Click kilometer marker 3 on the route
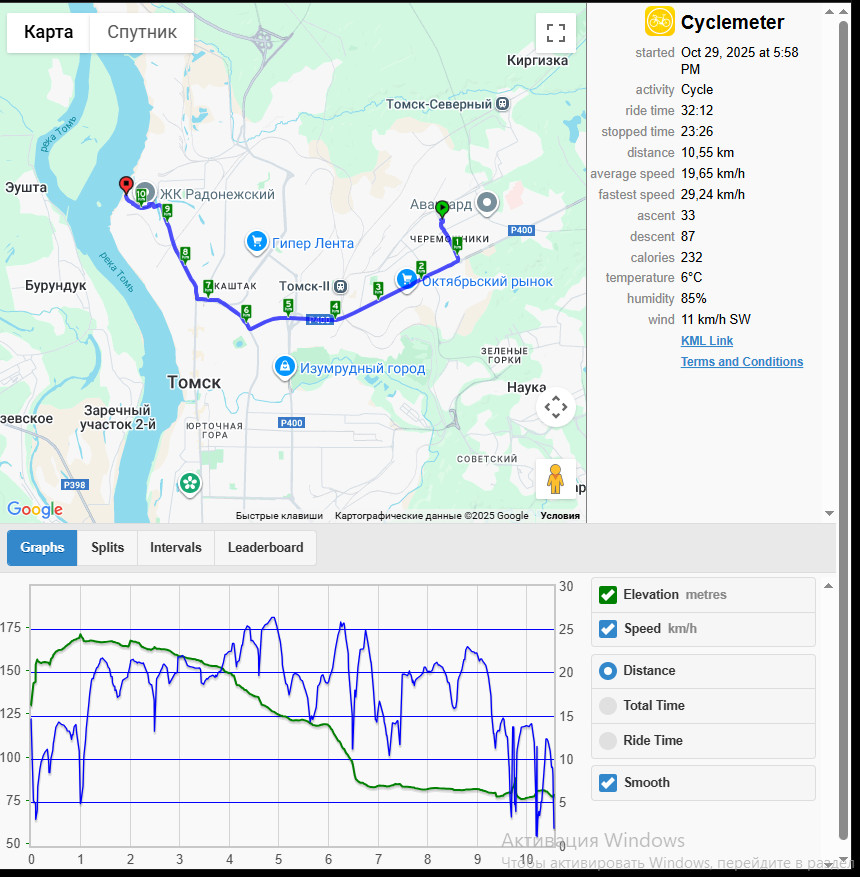The width and height of the screenshot is (860, 877). click(x=378, y=289)
